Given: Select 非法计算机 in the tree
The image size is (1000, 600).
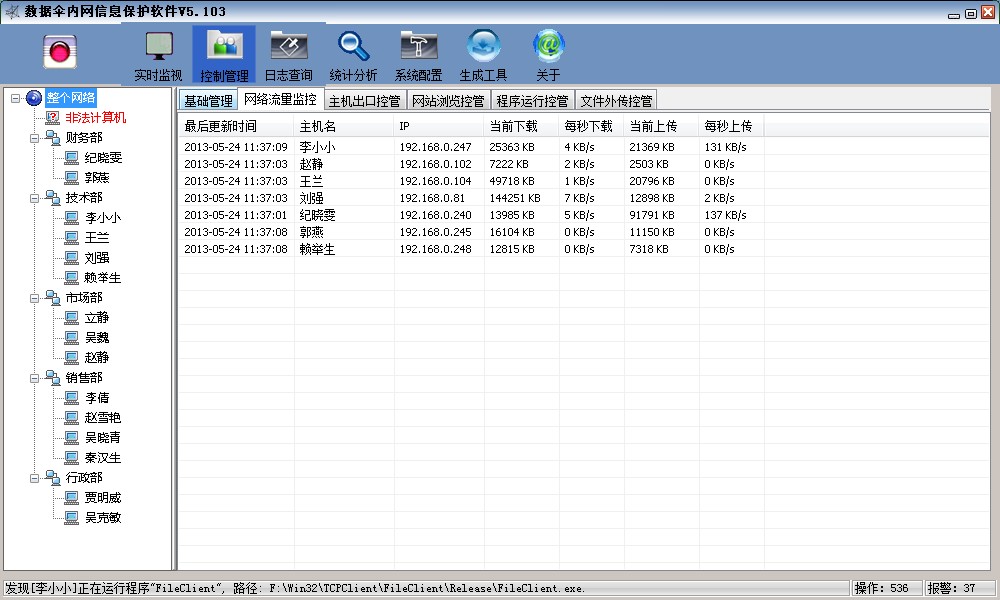Looking at the screenshot, I should [x=96, y=118].
